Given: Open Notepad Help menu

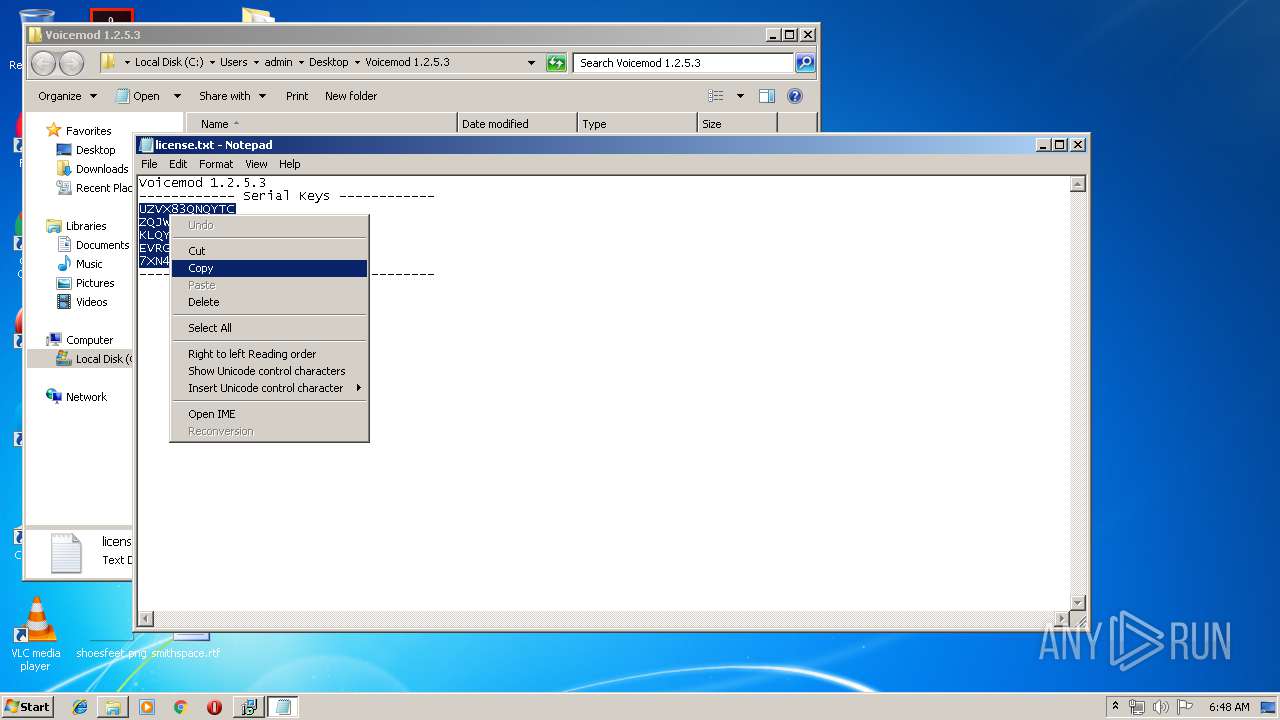Looking at the screenshot, I should click(289, 164).
